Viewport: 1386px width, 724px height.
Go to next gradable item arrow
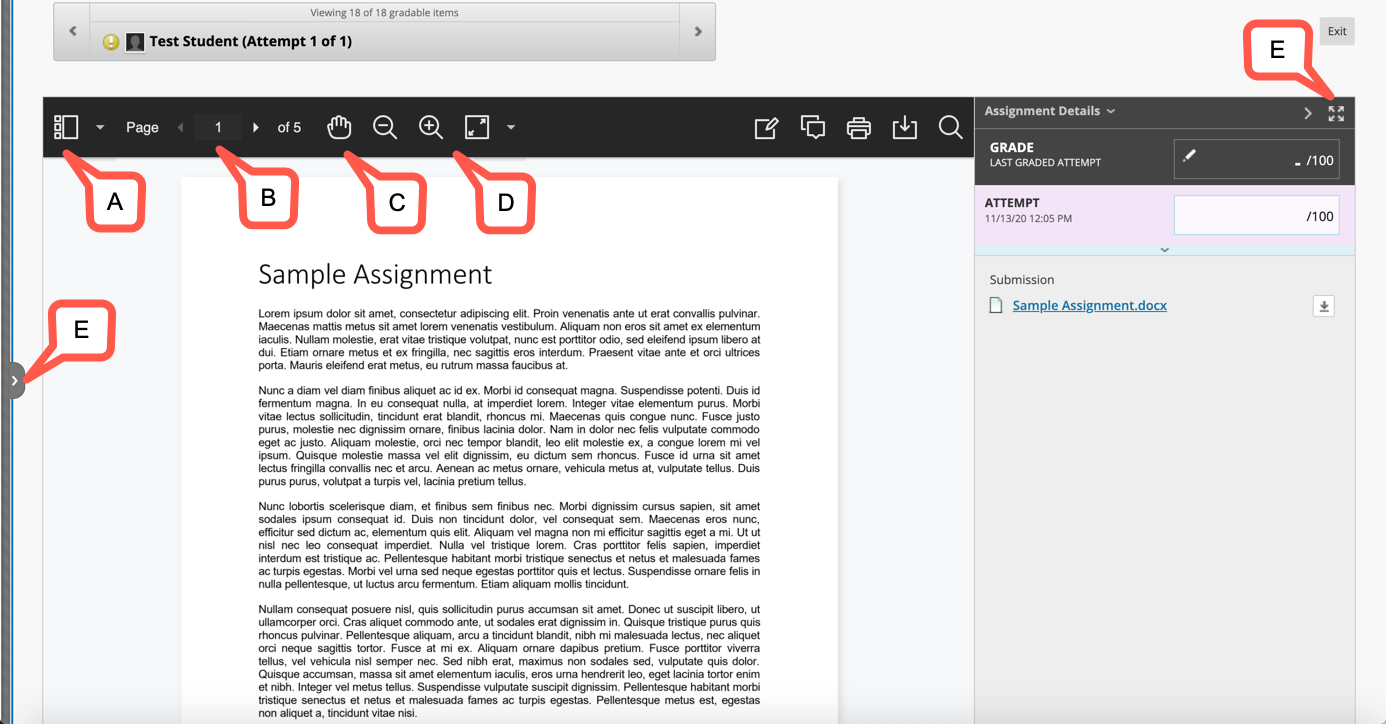pyautogui.click(x=698, y=31)
